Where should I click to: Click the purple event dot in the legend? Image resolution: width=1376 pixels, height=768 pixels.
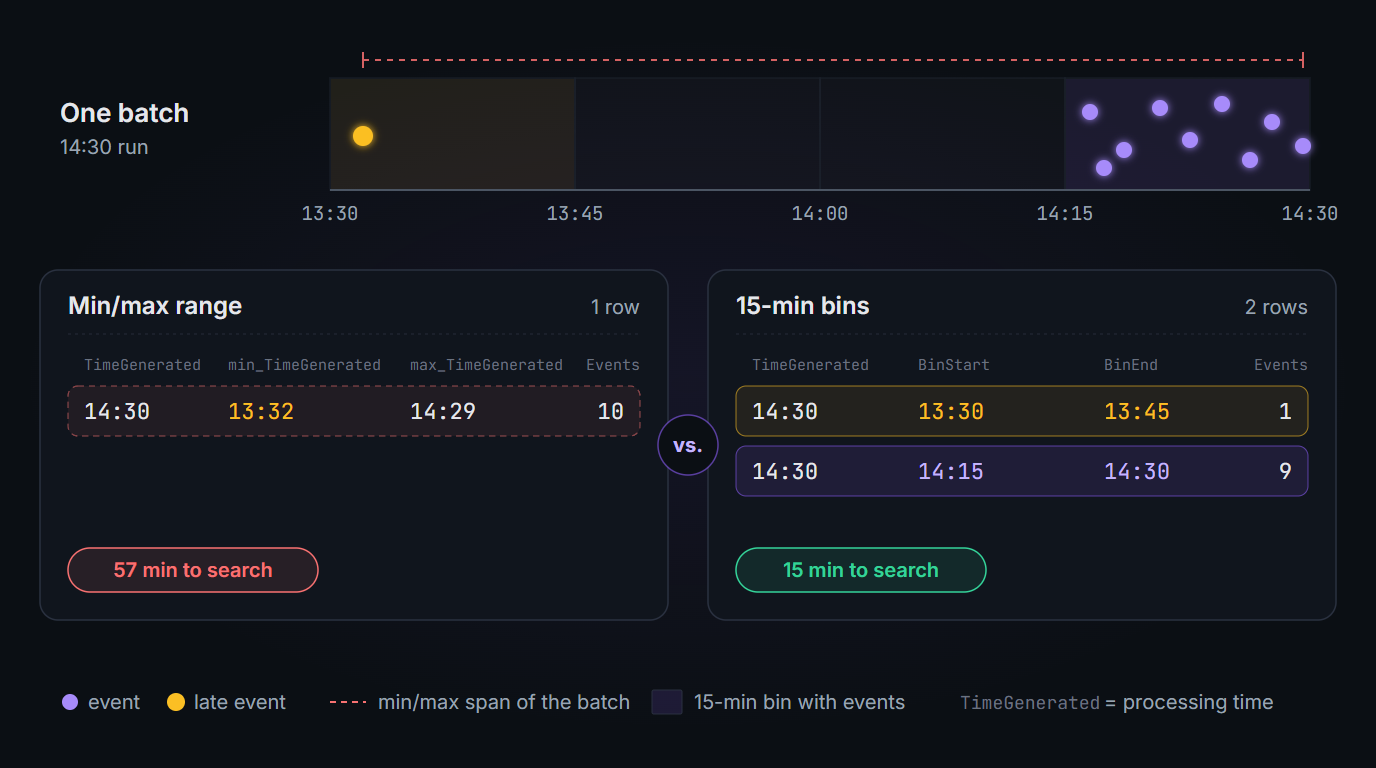[70, 702]
